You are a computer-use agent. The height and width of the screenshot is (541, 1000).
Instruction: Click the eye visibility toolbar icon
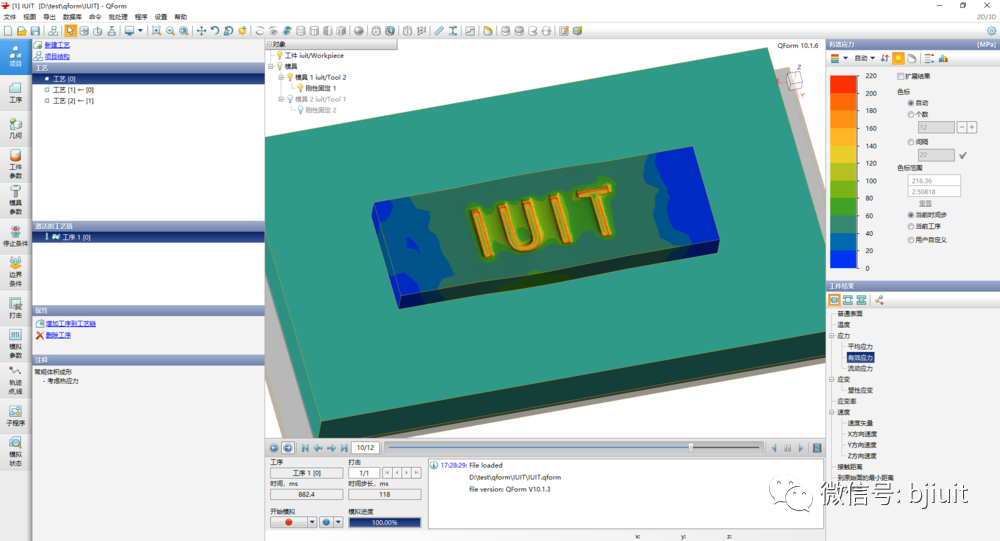(274, 31)
